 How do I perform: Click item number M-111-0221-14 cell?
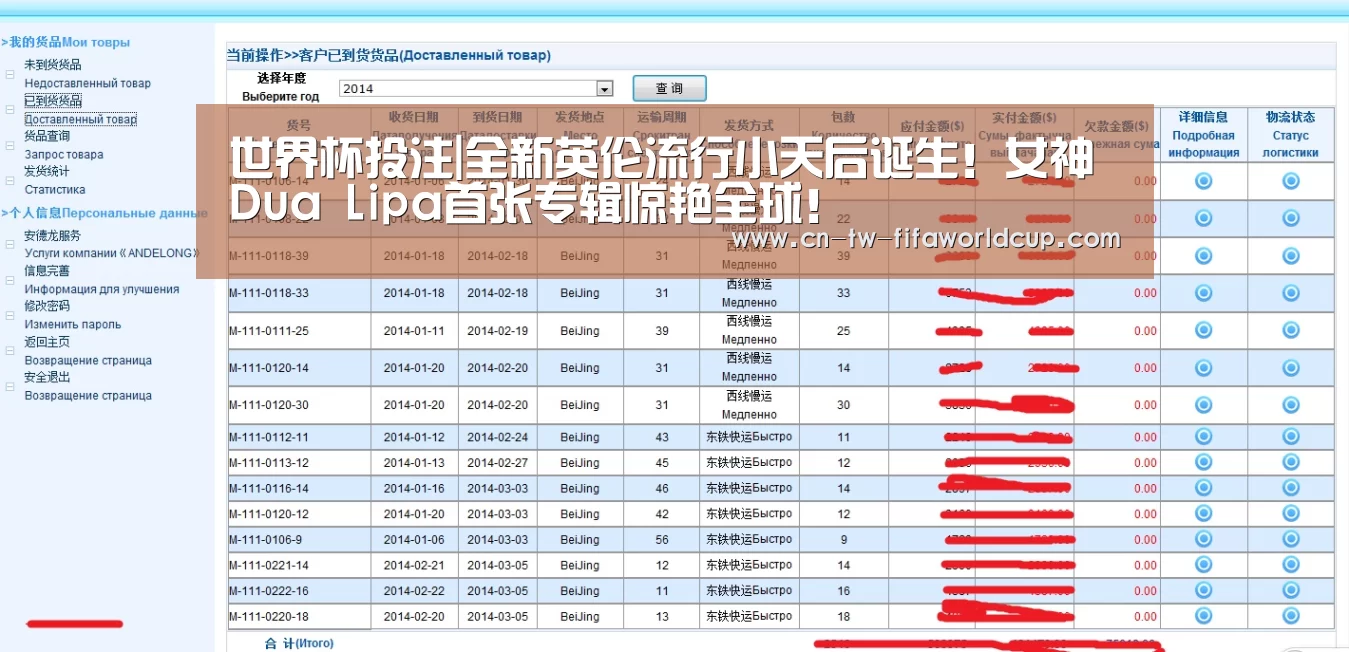tap(299, 565)
